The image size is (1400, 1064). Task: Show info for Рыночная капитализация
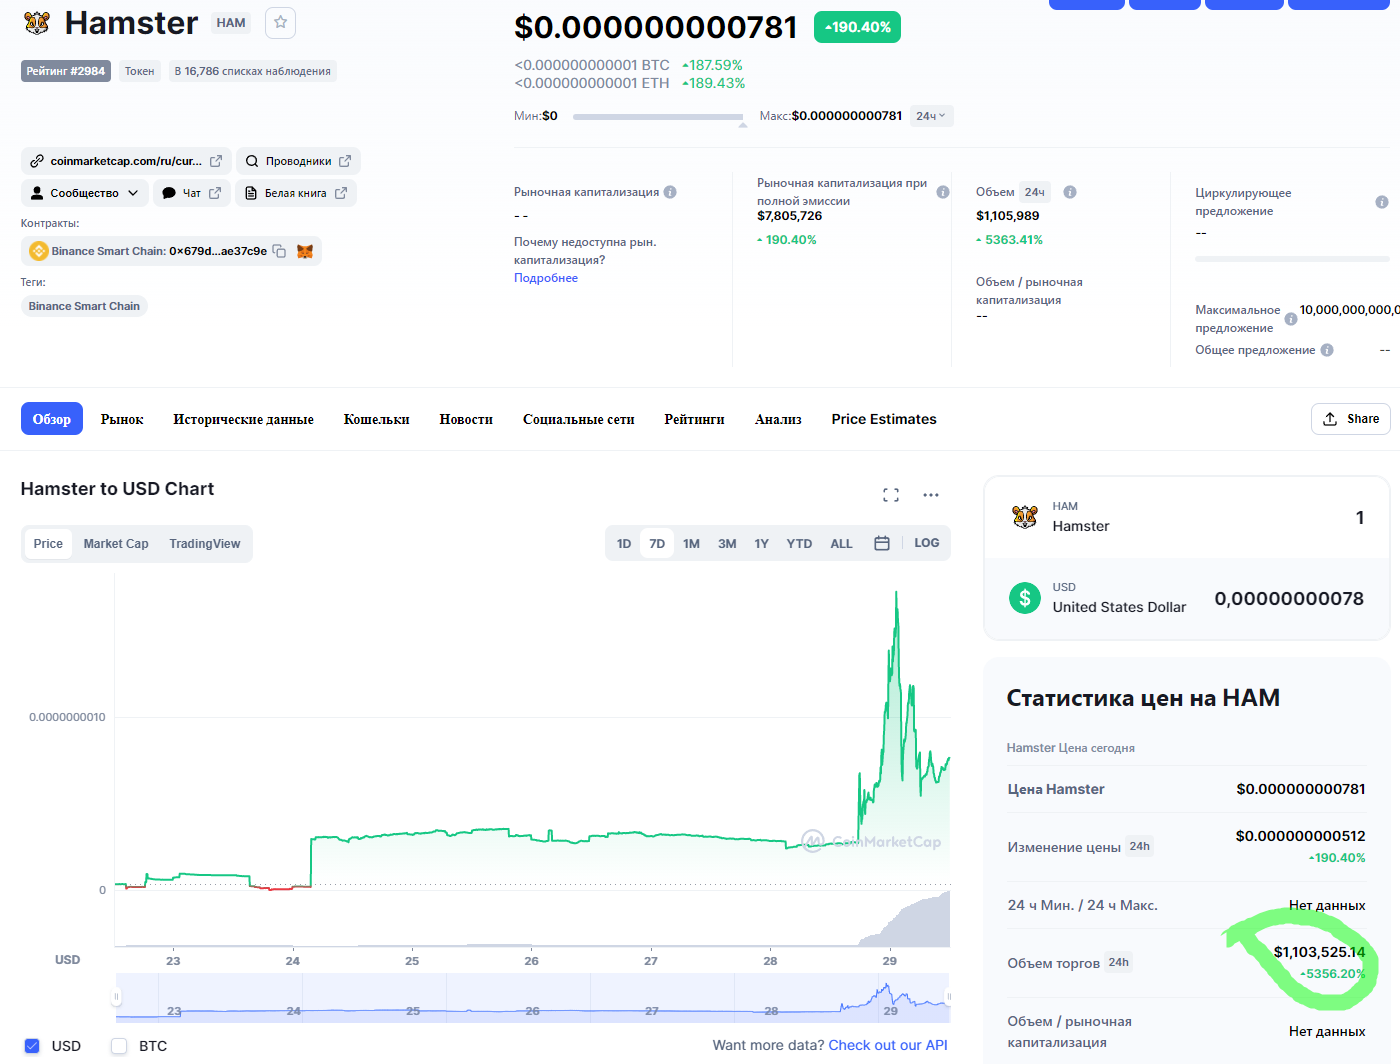[670, 192]
